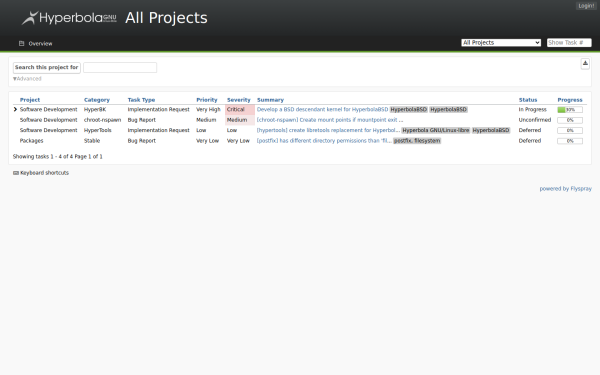Click the highlighted Medium severity cell
This screenshot has width=600, height=375.
click(x=240, y=120)
